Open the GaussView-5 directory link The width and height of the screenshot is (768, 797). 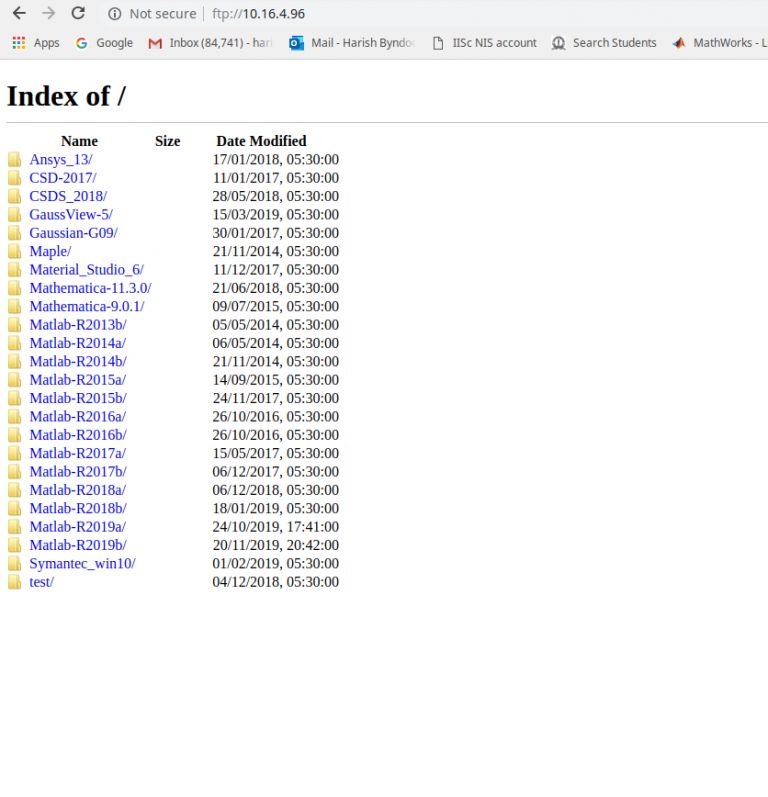pos(70,215)
